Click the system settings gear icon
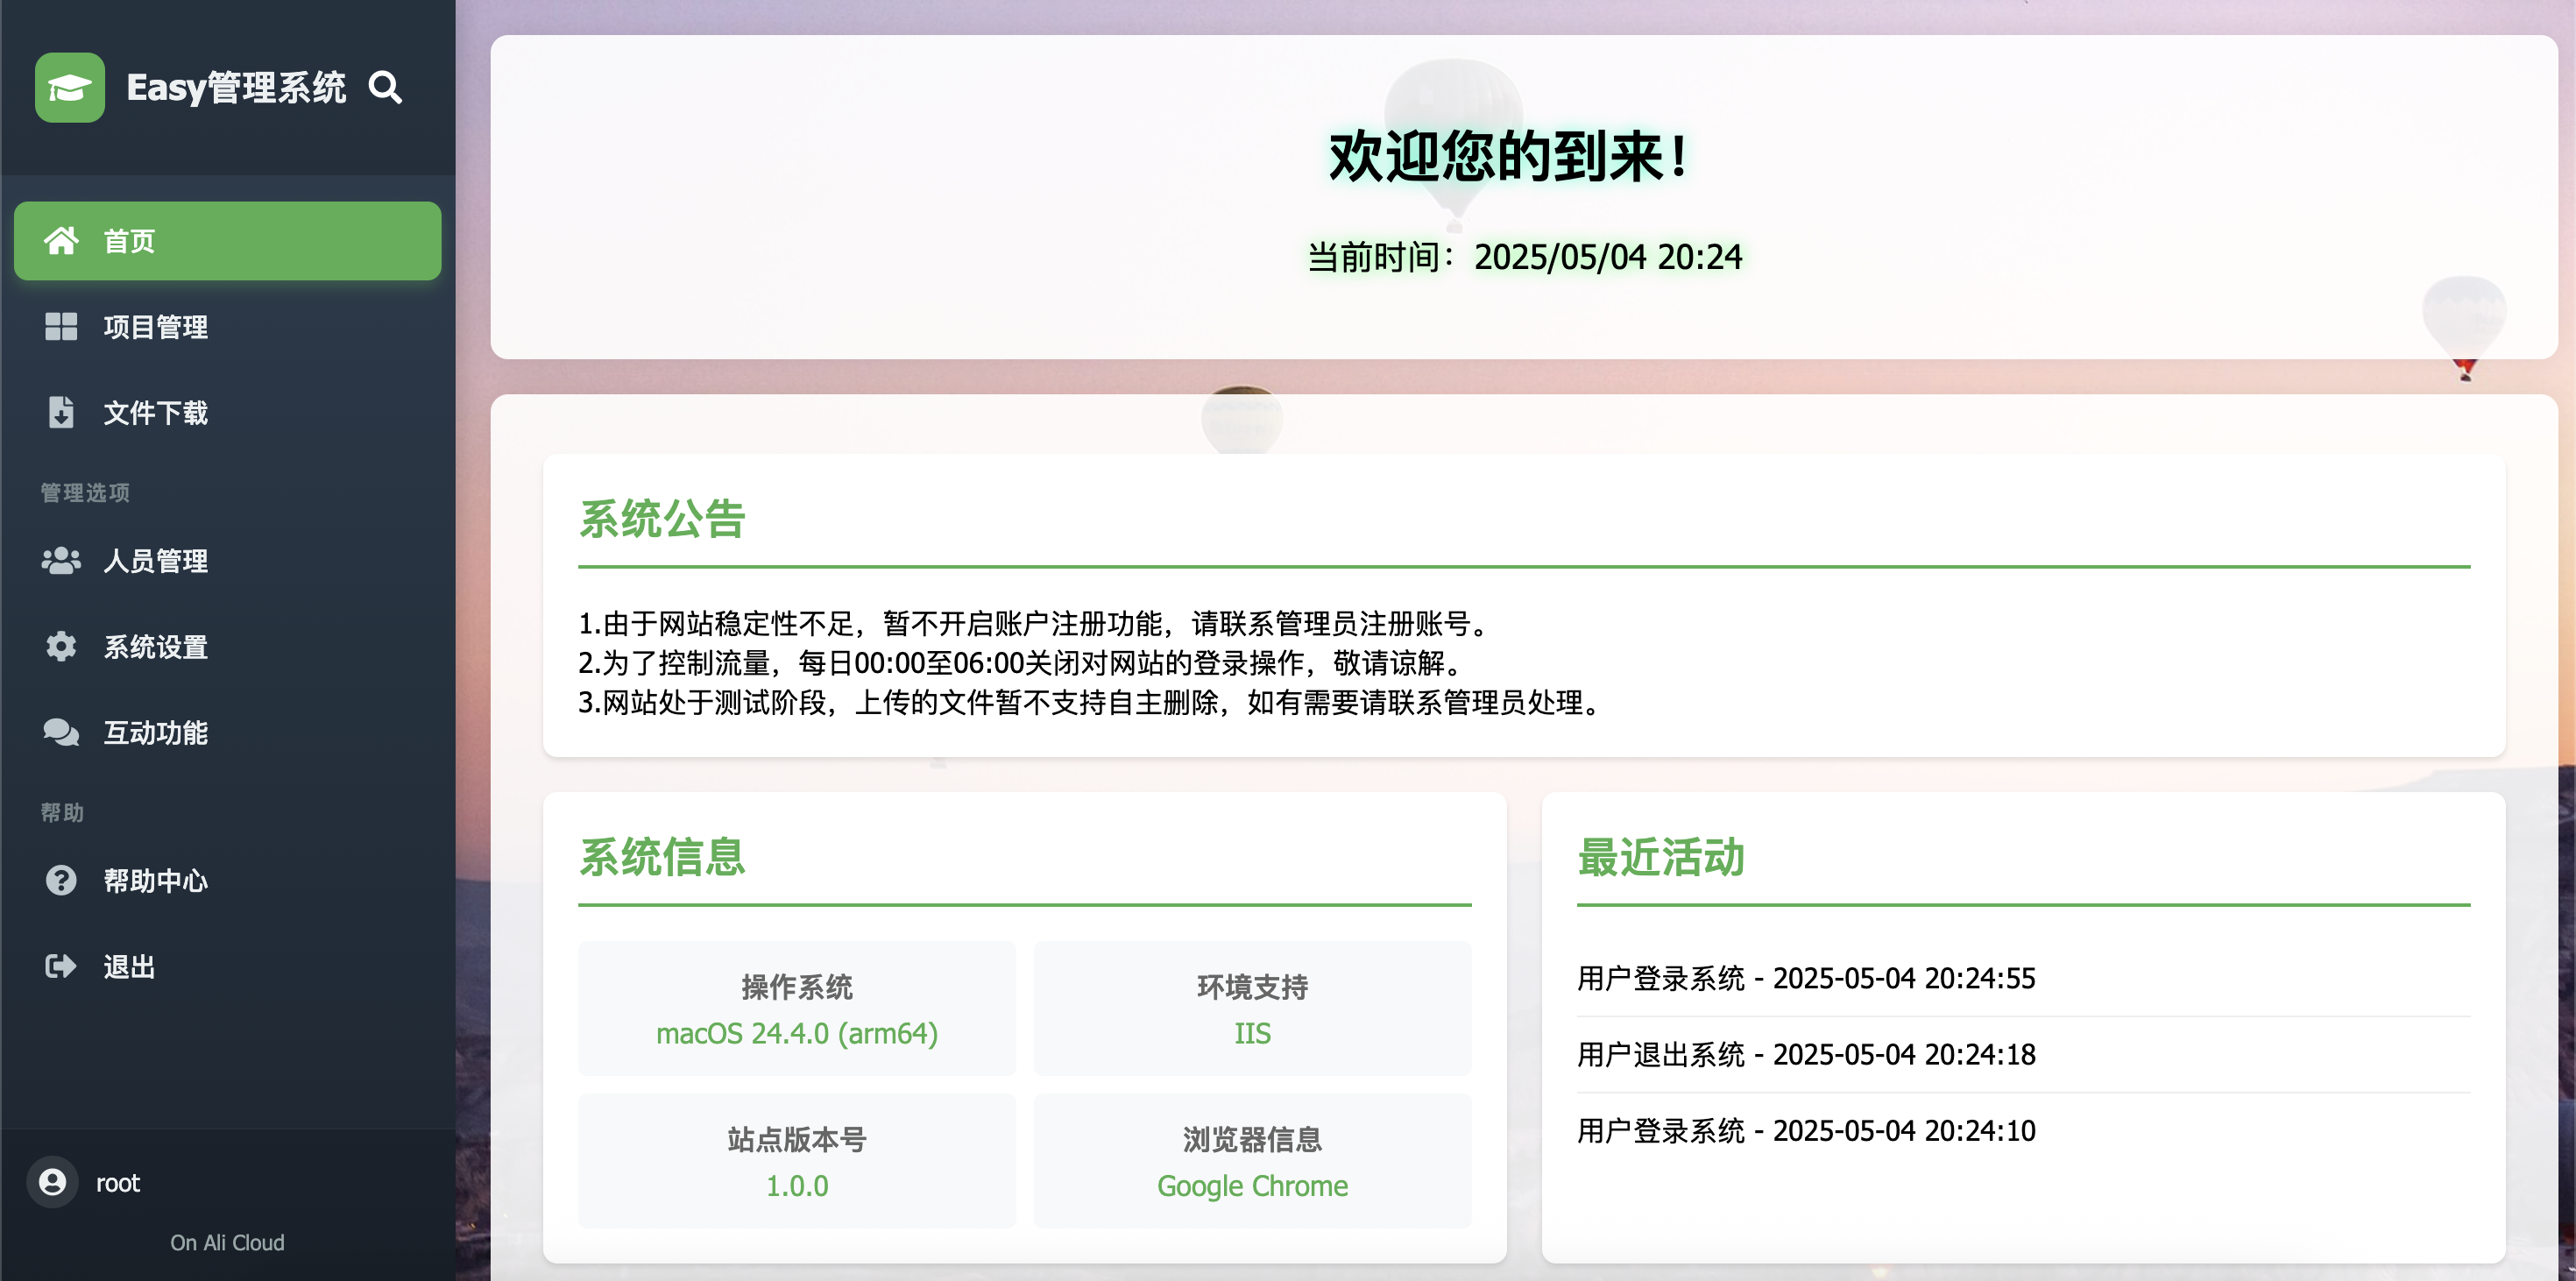This screenshot has width=2576, height=1281. (x=61, y=646)
